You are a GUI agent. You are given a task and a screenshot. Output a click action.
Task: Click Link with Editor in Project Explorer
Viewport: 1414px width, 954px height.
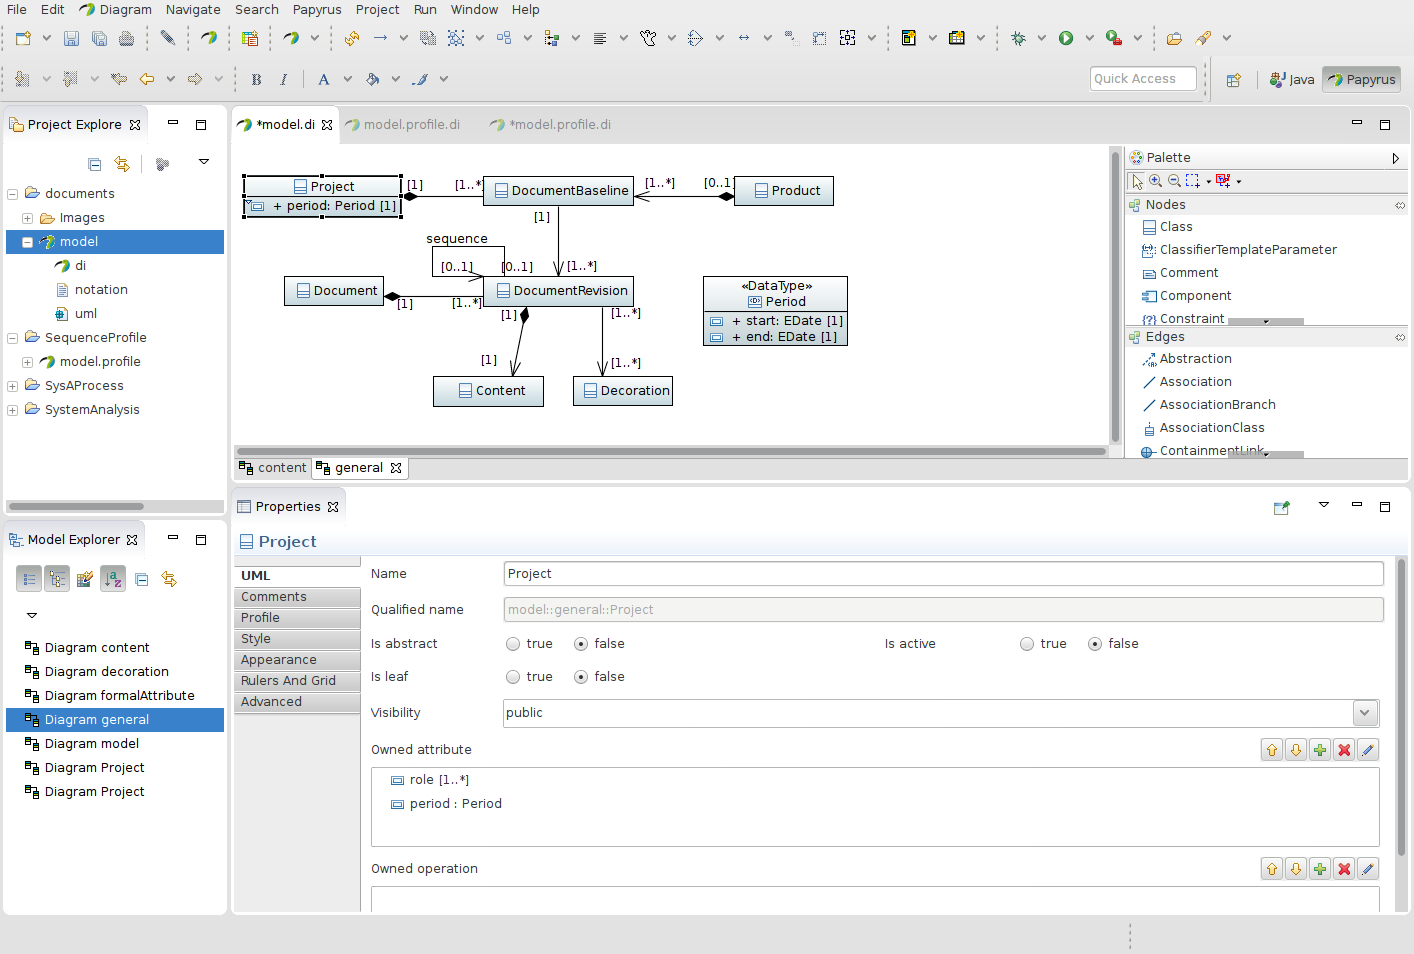click(x=122, y=164)
